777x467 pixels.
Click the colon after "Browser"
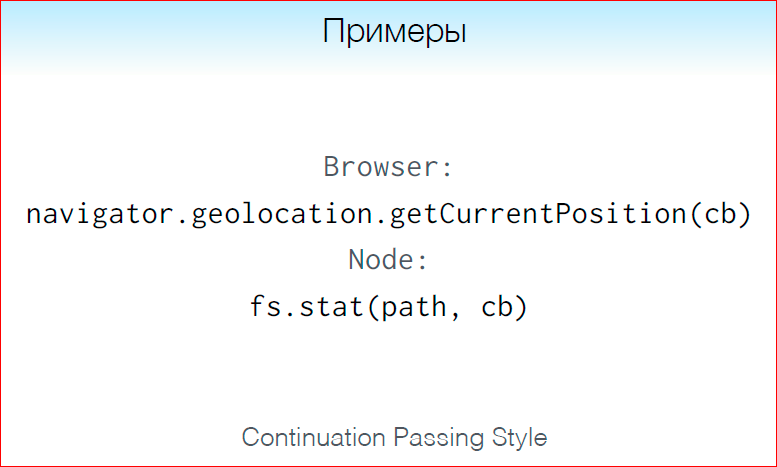[x=447, y=167]
